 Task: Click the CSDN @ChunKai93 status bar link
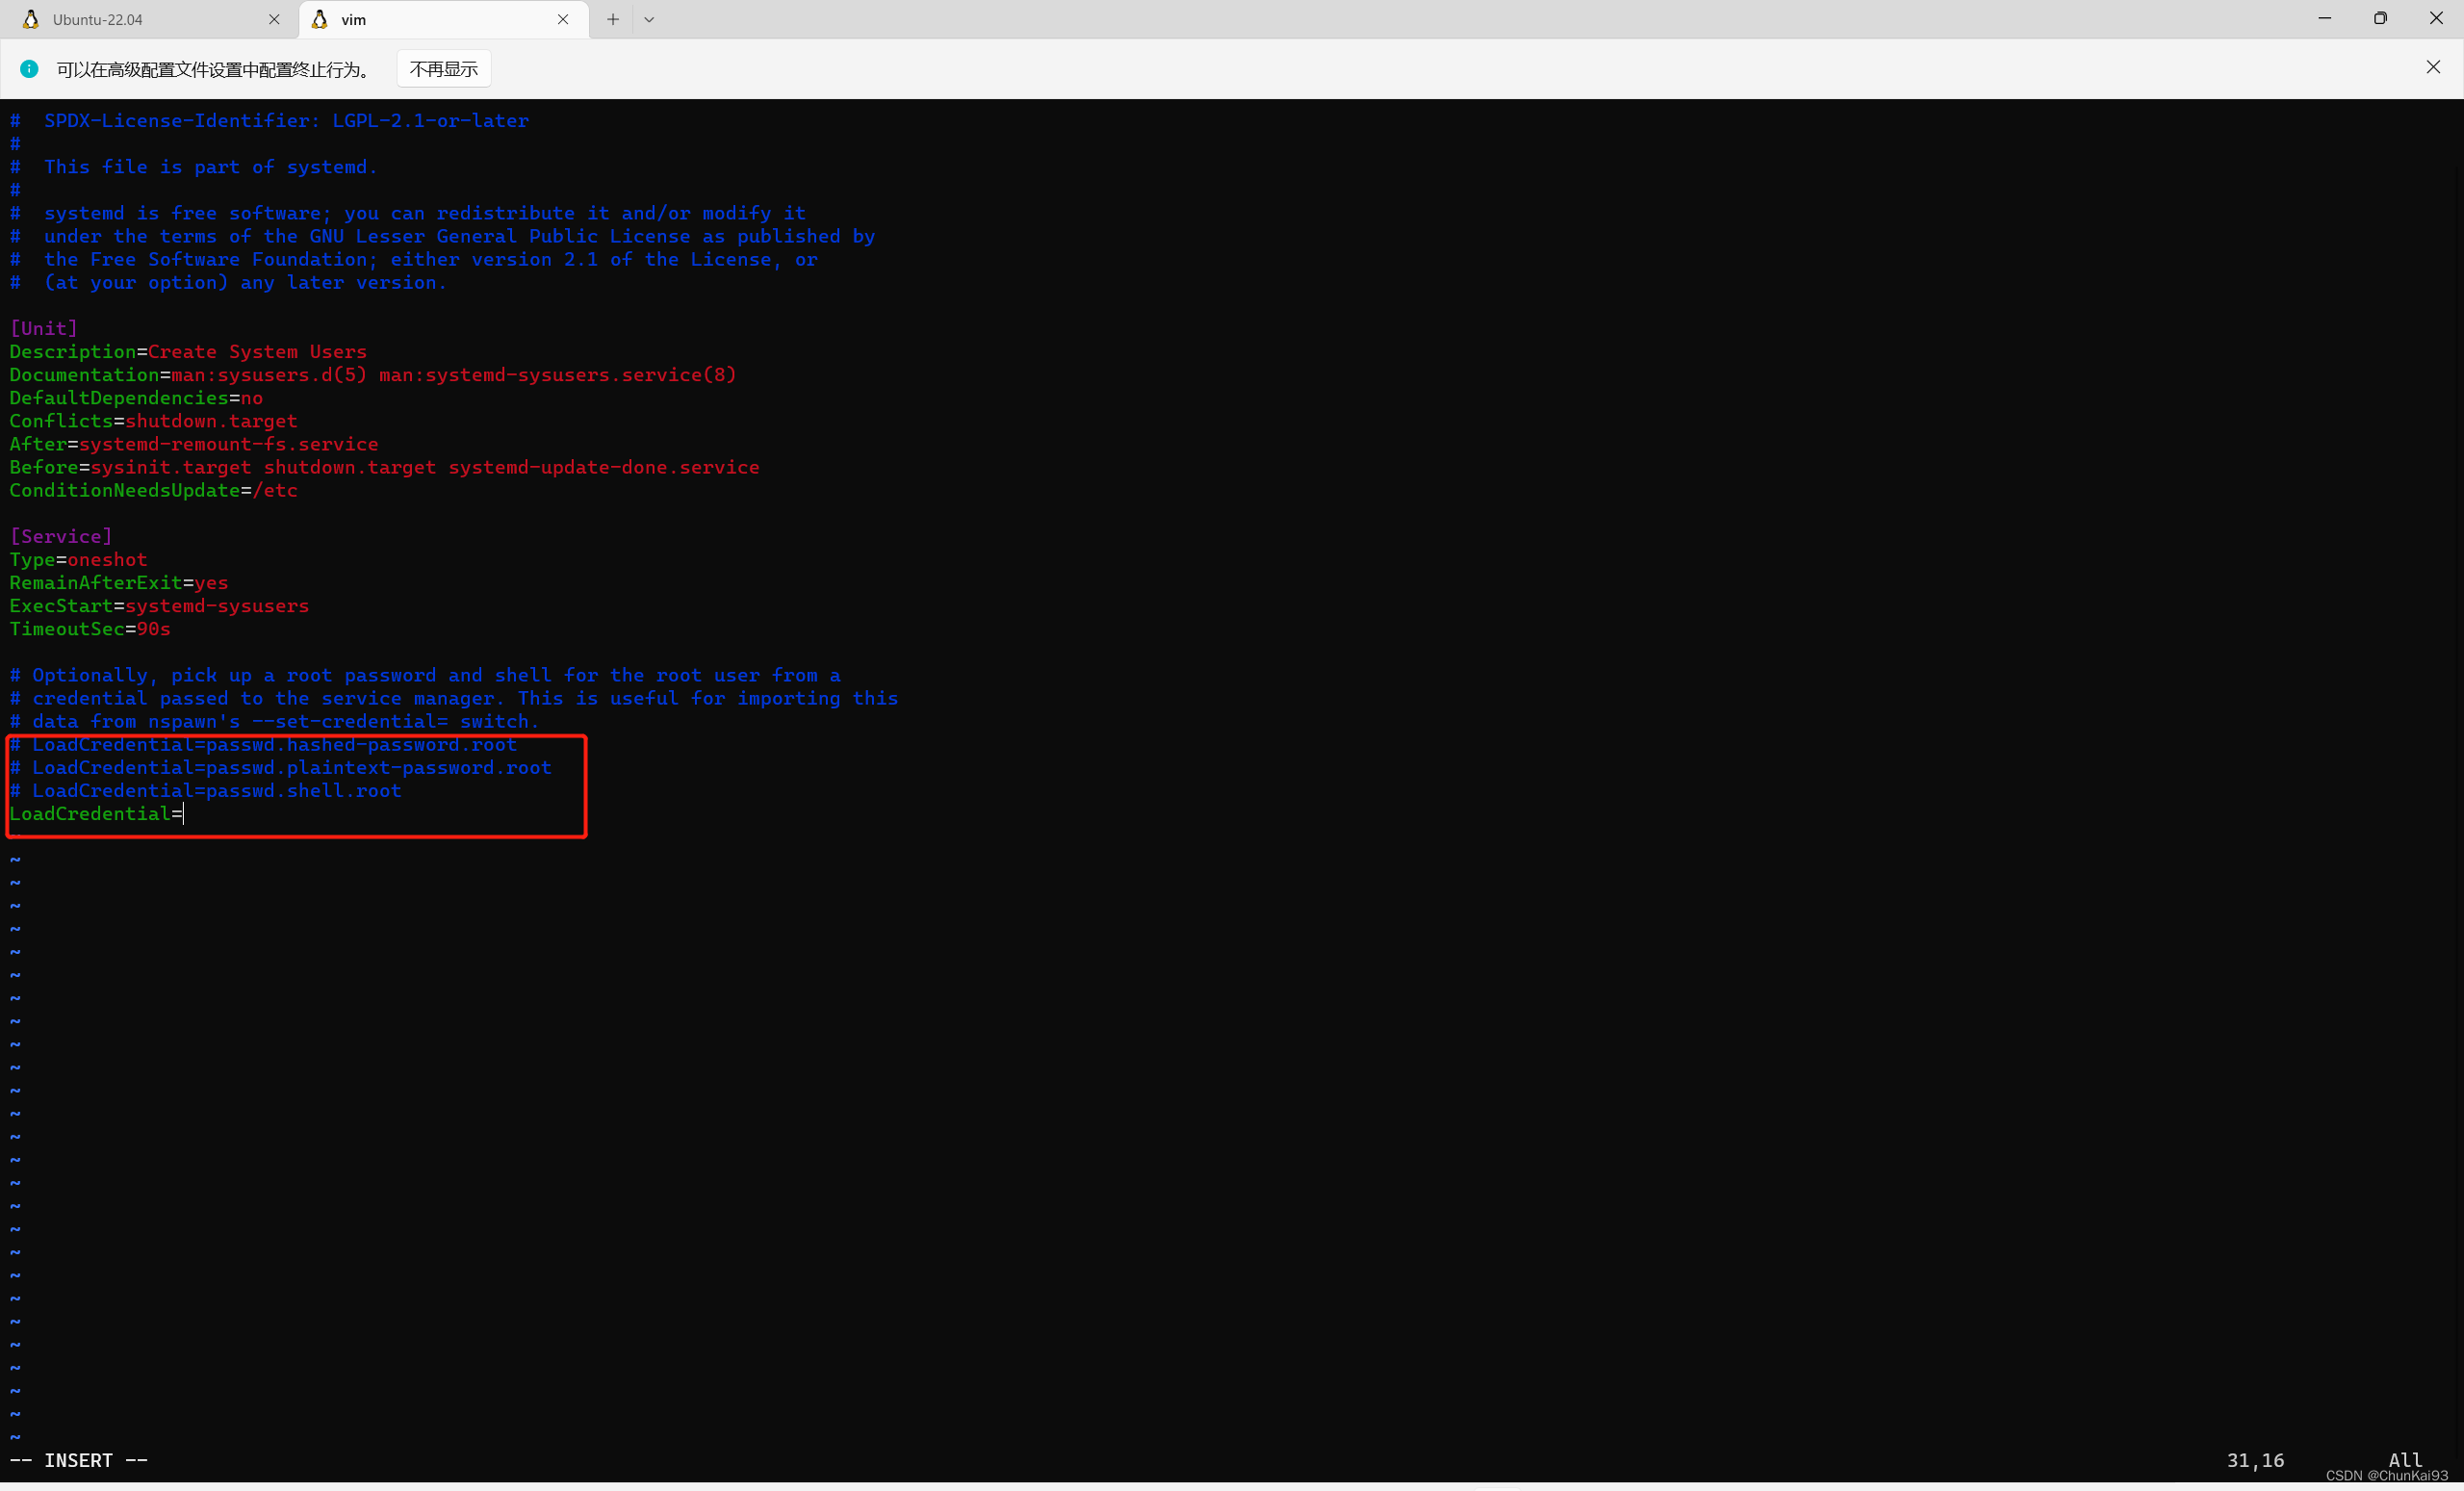pos(2385,1477)
